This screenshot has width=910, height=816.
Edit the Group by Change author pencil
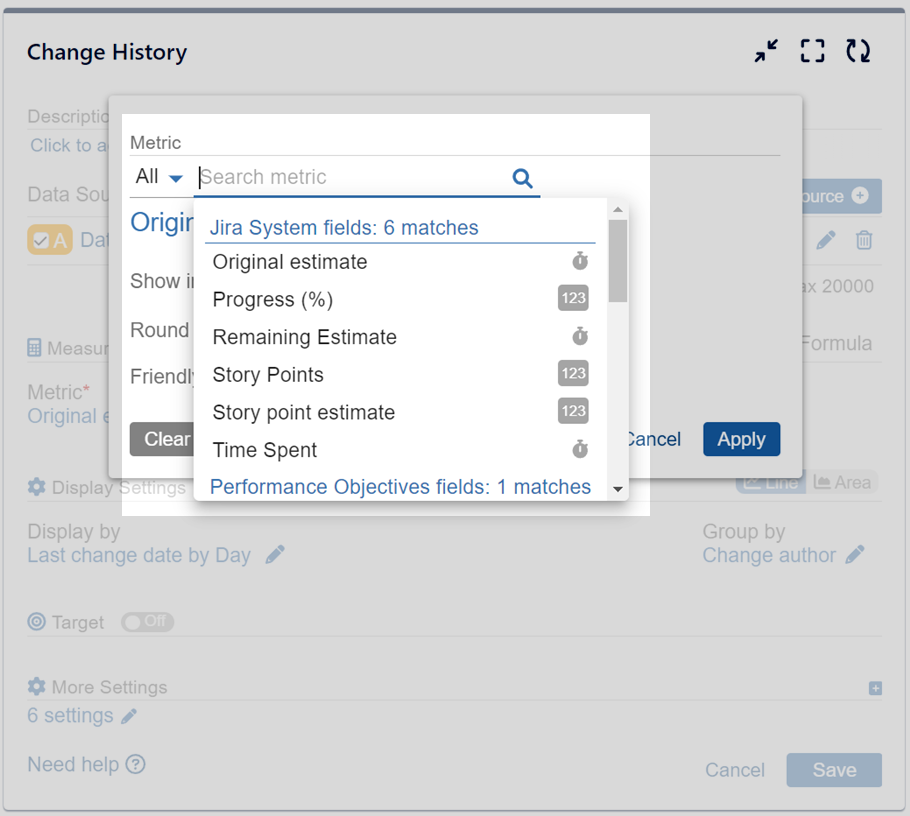click(855, 555)
